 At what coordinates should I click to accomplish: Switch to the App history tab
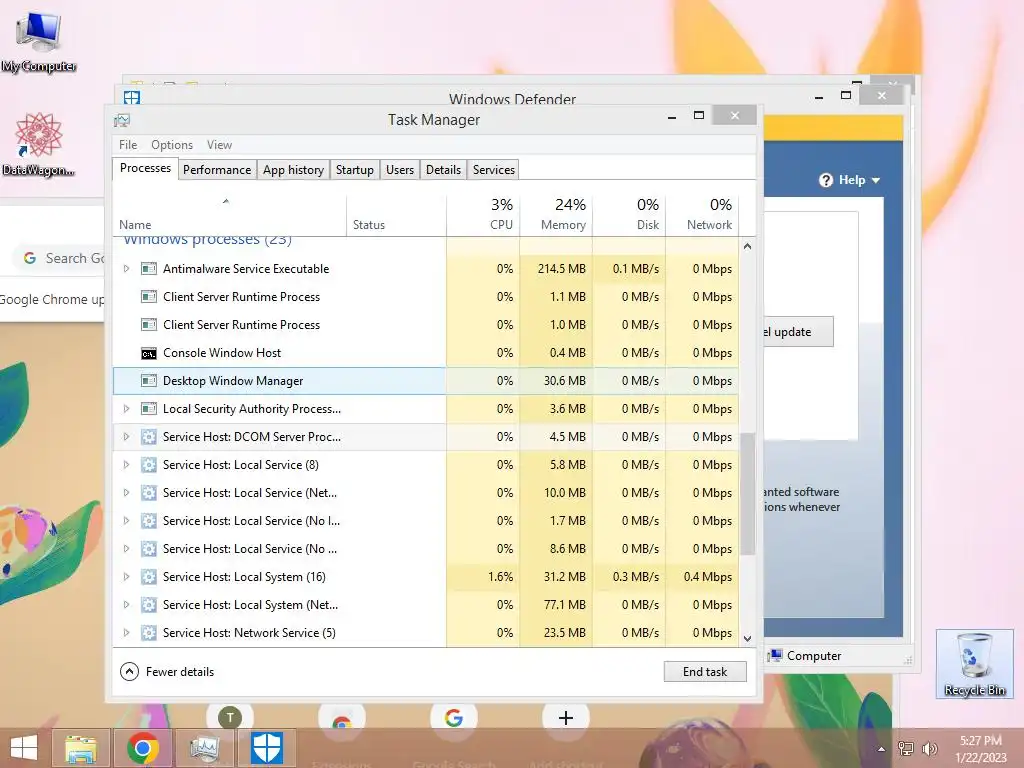[293, 170]
